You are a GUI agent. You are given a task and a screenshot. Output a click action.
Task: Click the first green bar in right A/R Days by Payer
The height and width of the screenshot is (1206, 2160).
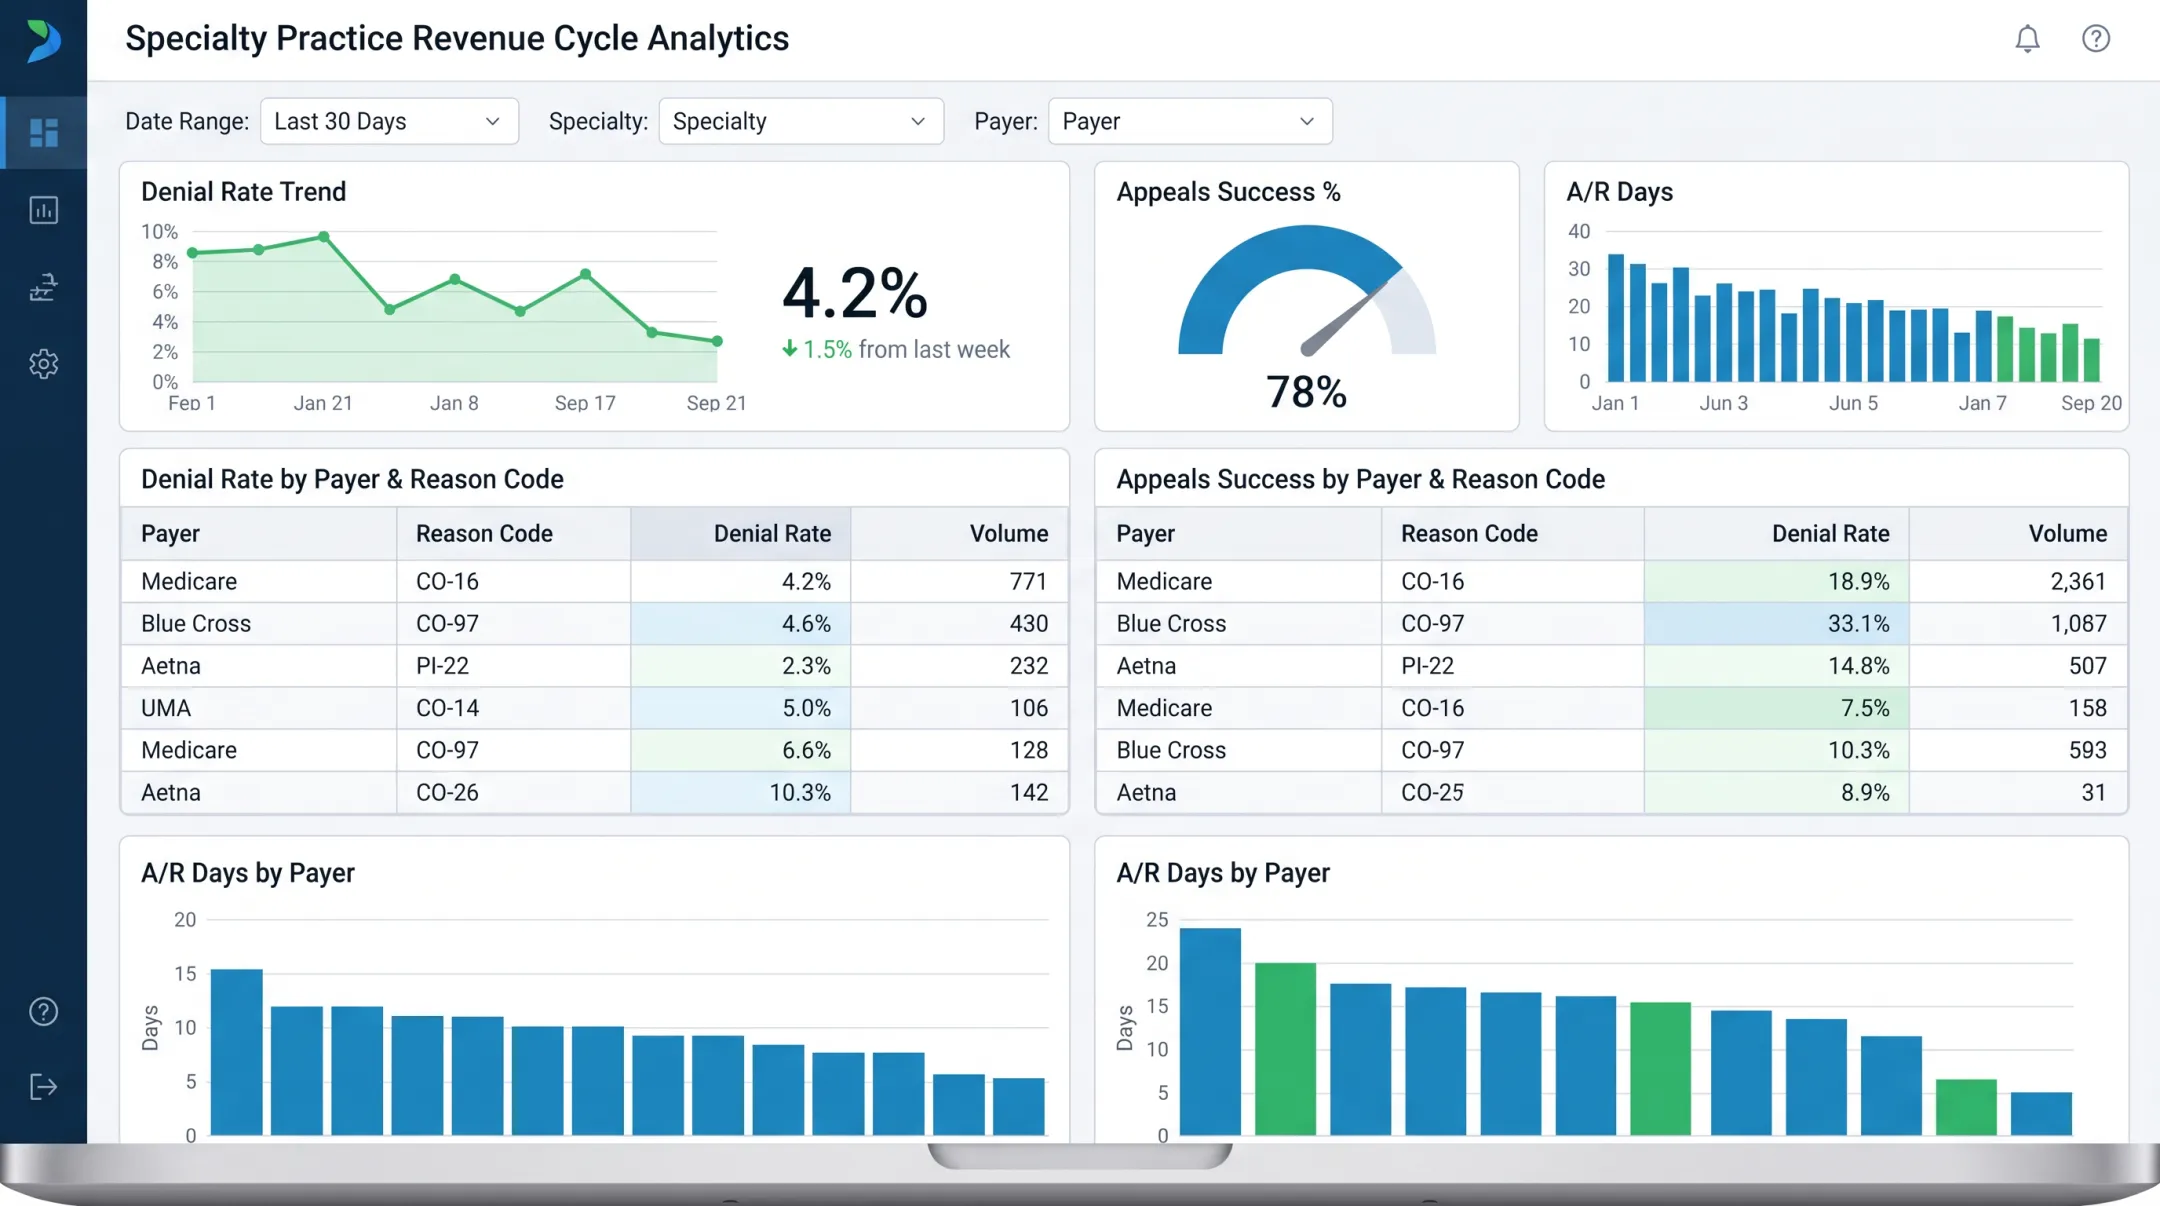click(x=1285, y=1049)
